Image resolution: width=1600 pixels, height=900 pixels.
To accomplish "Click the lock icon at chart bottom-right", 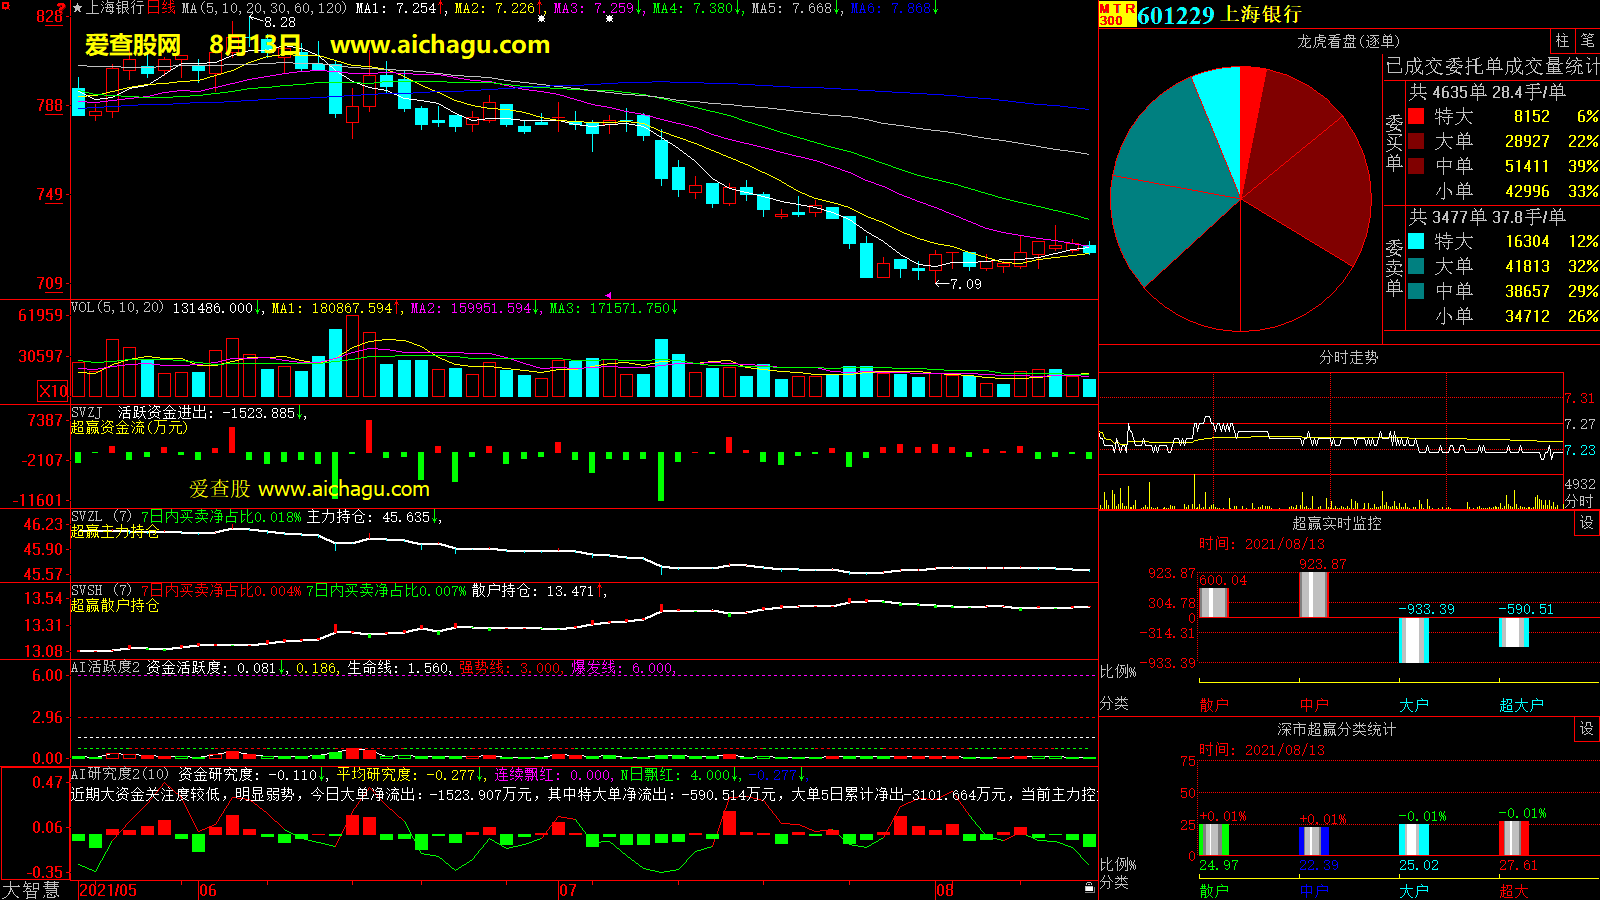I will tap(1089, 887).
